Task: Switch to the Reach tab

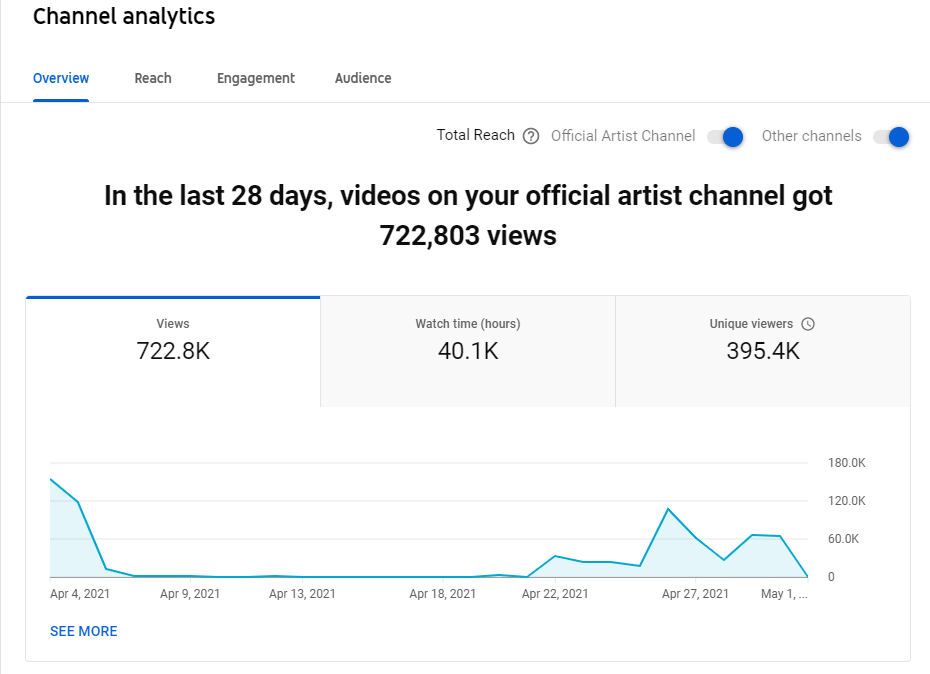Action: [153, 78]
